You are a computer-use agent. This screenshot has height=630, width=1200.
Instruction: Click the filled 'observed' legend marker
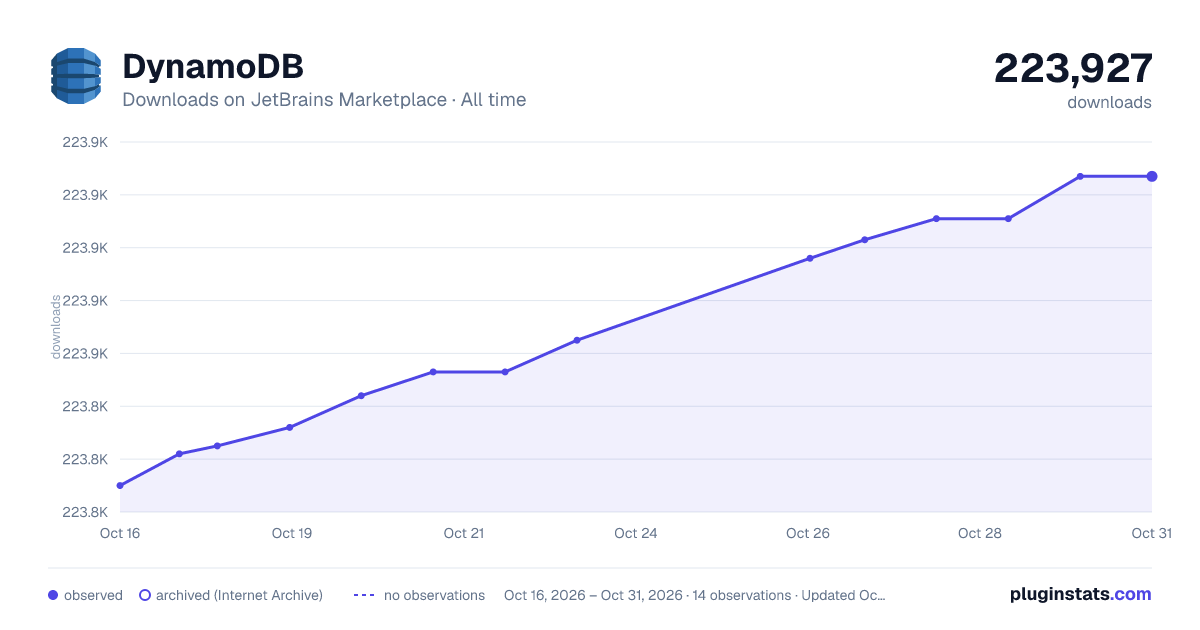[x=53, y=595]
